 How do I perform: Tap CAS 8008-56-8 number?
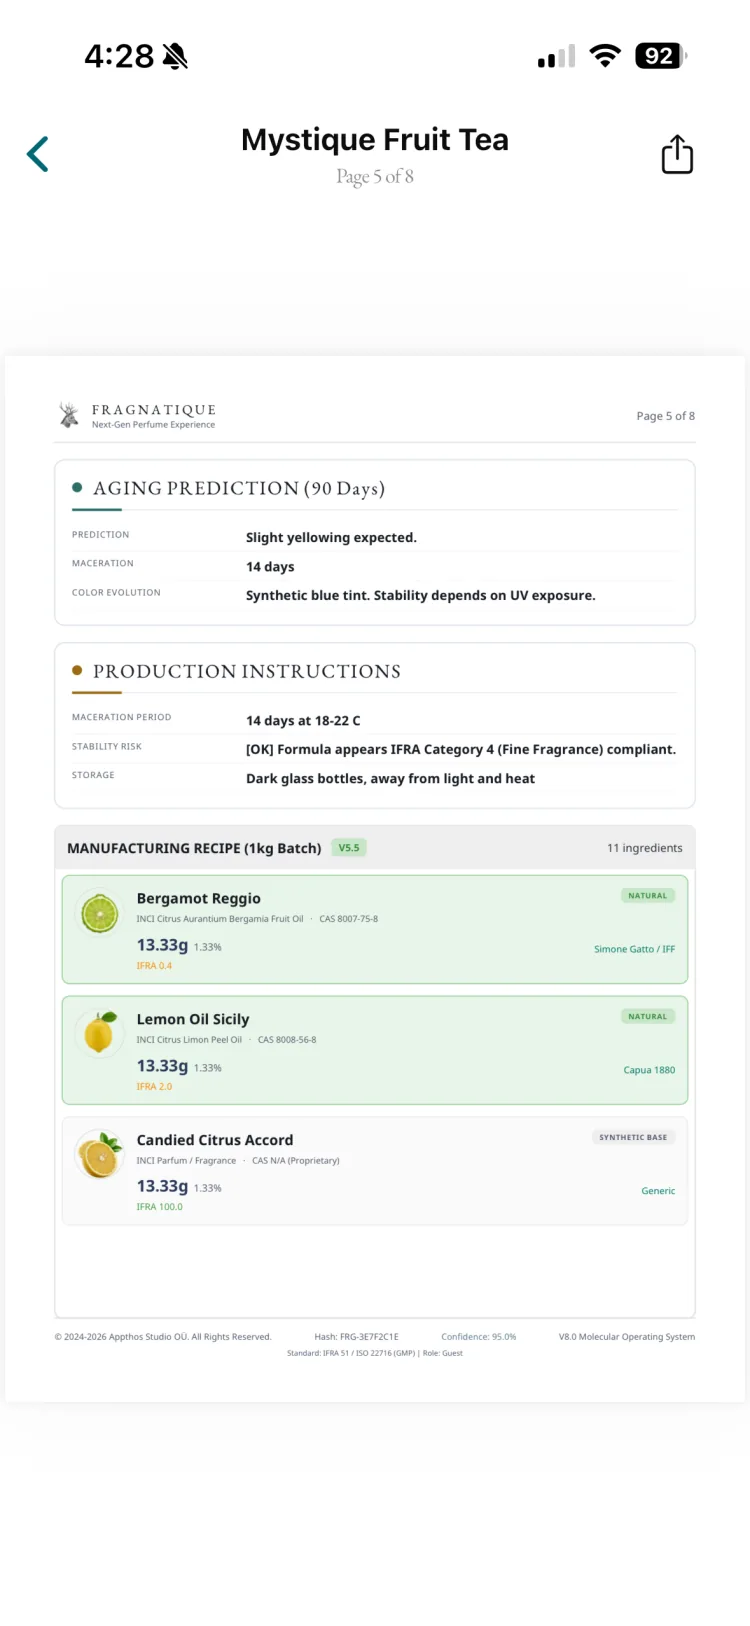[x=287, y=1040]
